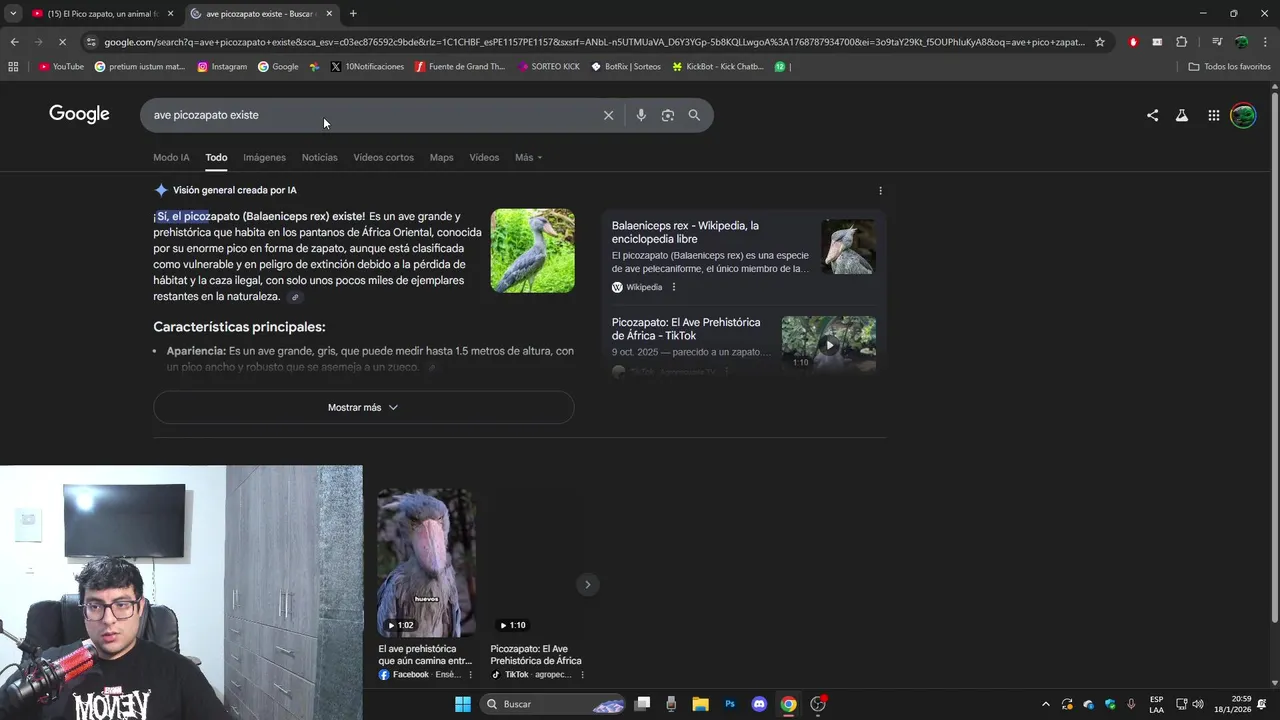The image size is (1280, 720).
Task: Open Chrome extensions puzzle icon
Action: coord(1181,42)
